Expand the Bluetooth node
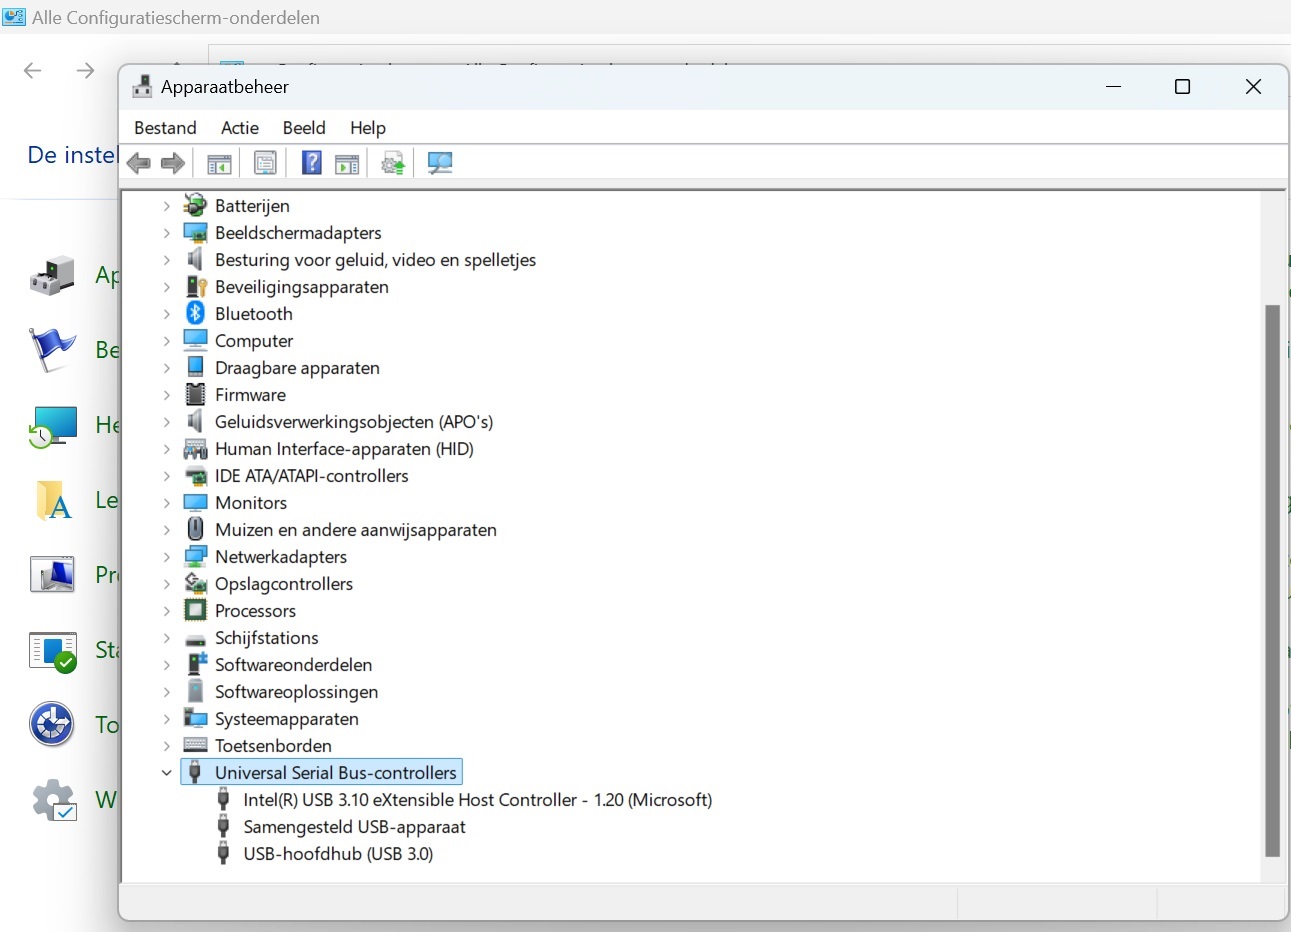 click(x=167, y=314)
